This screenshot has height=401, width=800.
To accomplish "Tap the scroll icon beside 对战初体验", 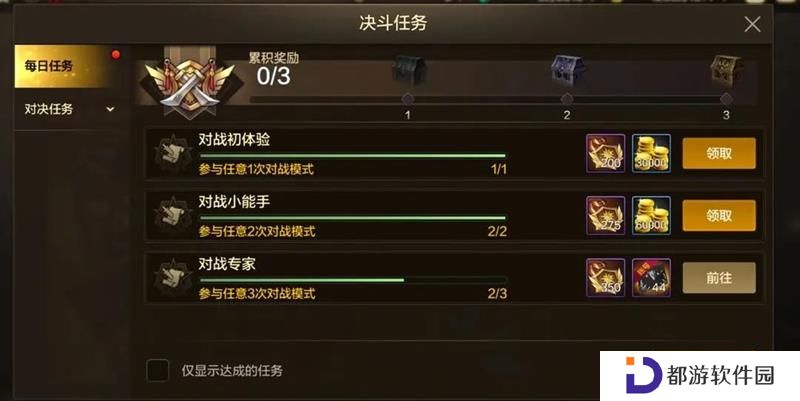I will click(172, 154).
